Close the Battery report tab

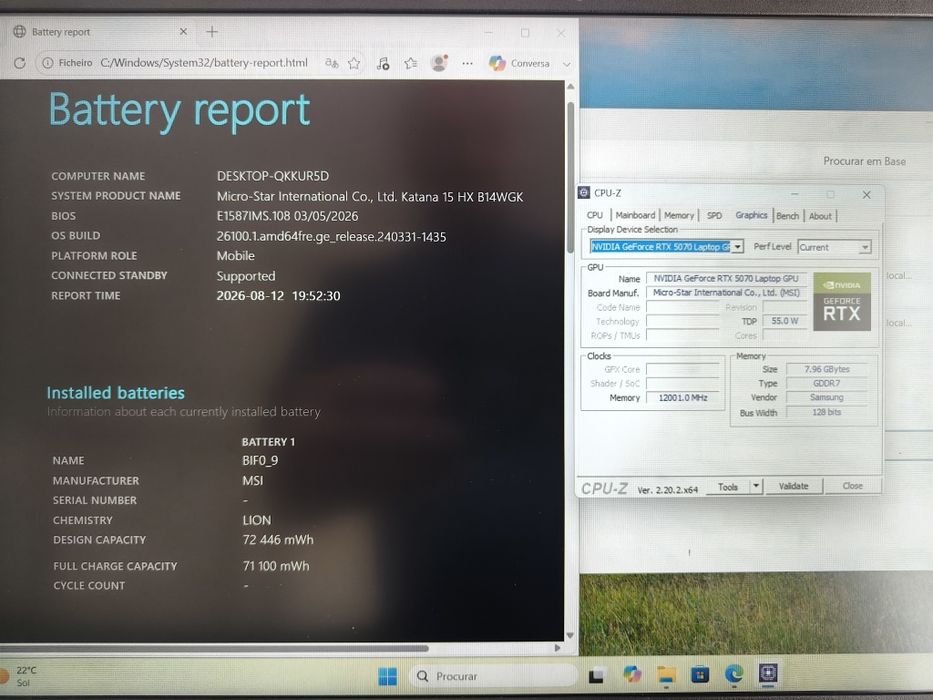(x=183, y=32)
